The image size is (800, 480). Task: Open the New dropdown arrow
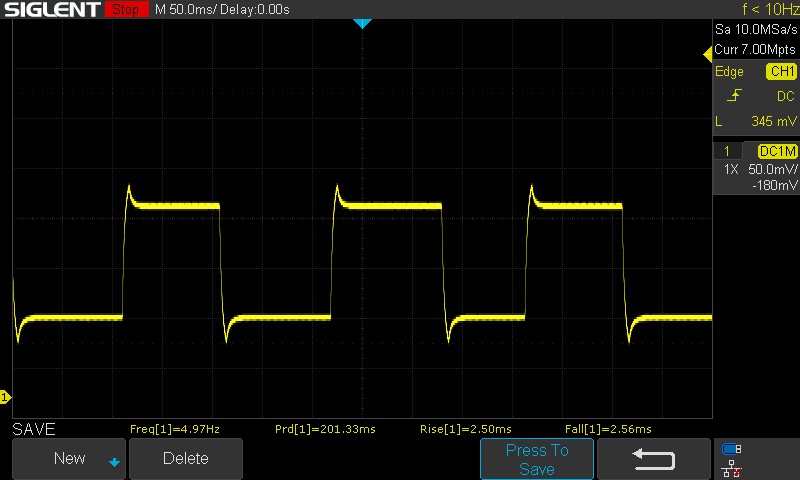coord(114,462)
